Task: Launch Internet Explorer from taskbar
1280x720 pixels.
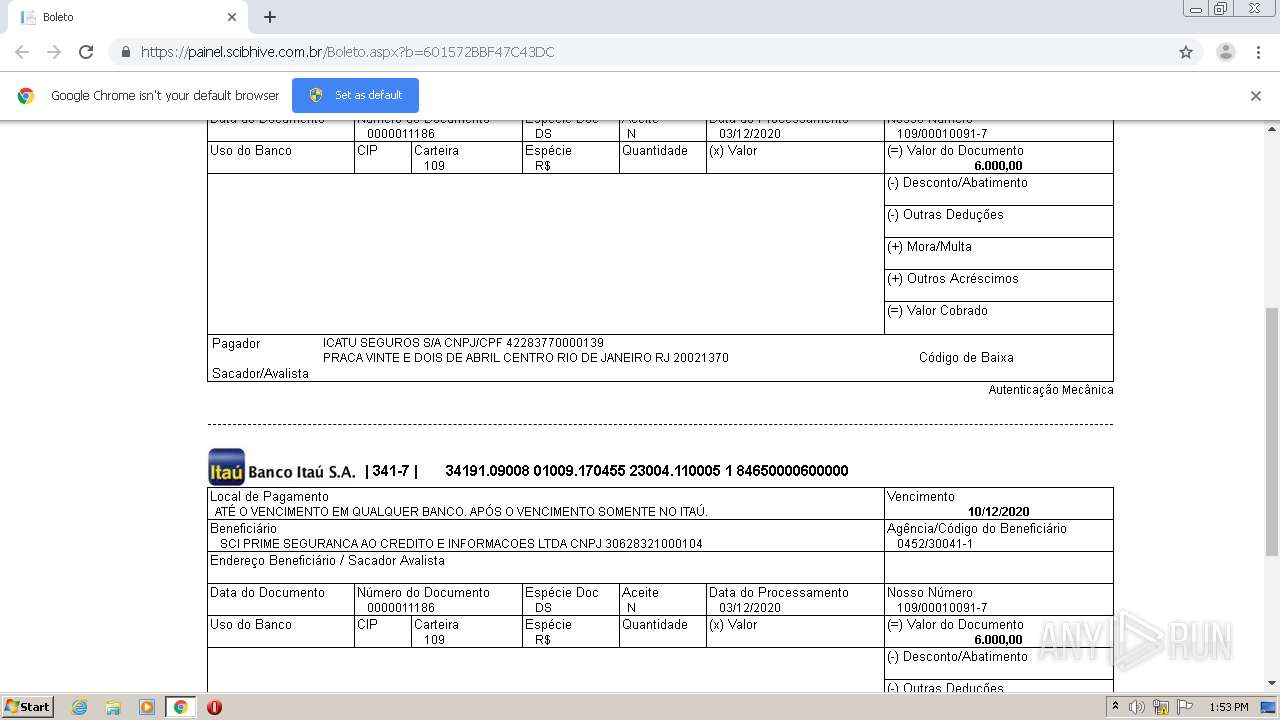Action: coord(79,707)
